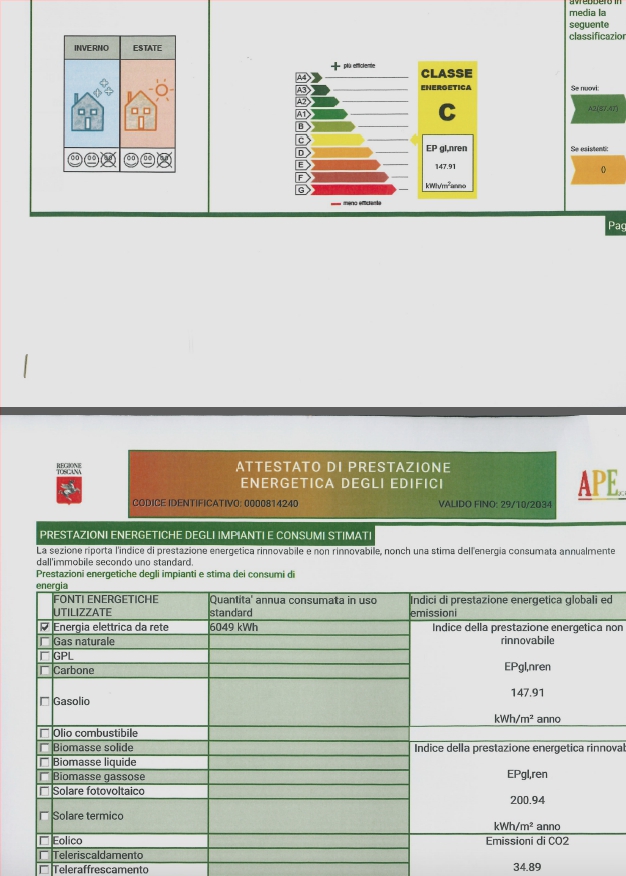Check the GPL checkbox

45,656
